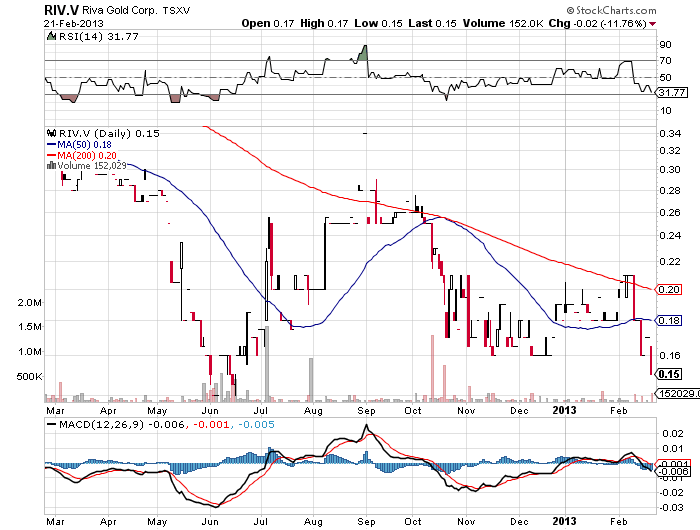
Task: Click the Sep label under price chart
Action: [366, 410]
